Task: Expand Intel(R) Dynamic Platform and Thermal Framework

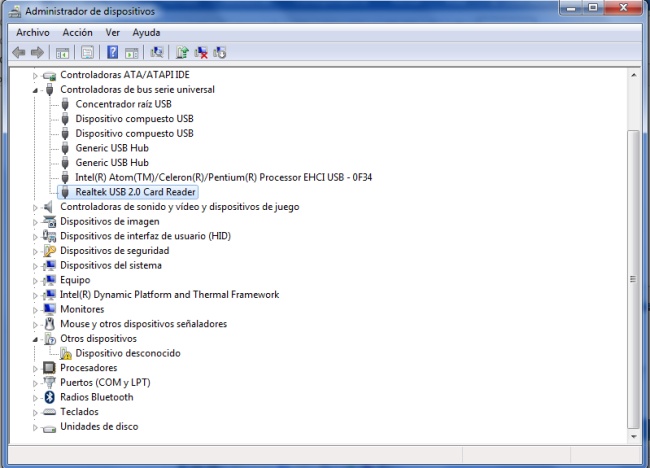Action: pos(35,296)
